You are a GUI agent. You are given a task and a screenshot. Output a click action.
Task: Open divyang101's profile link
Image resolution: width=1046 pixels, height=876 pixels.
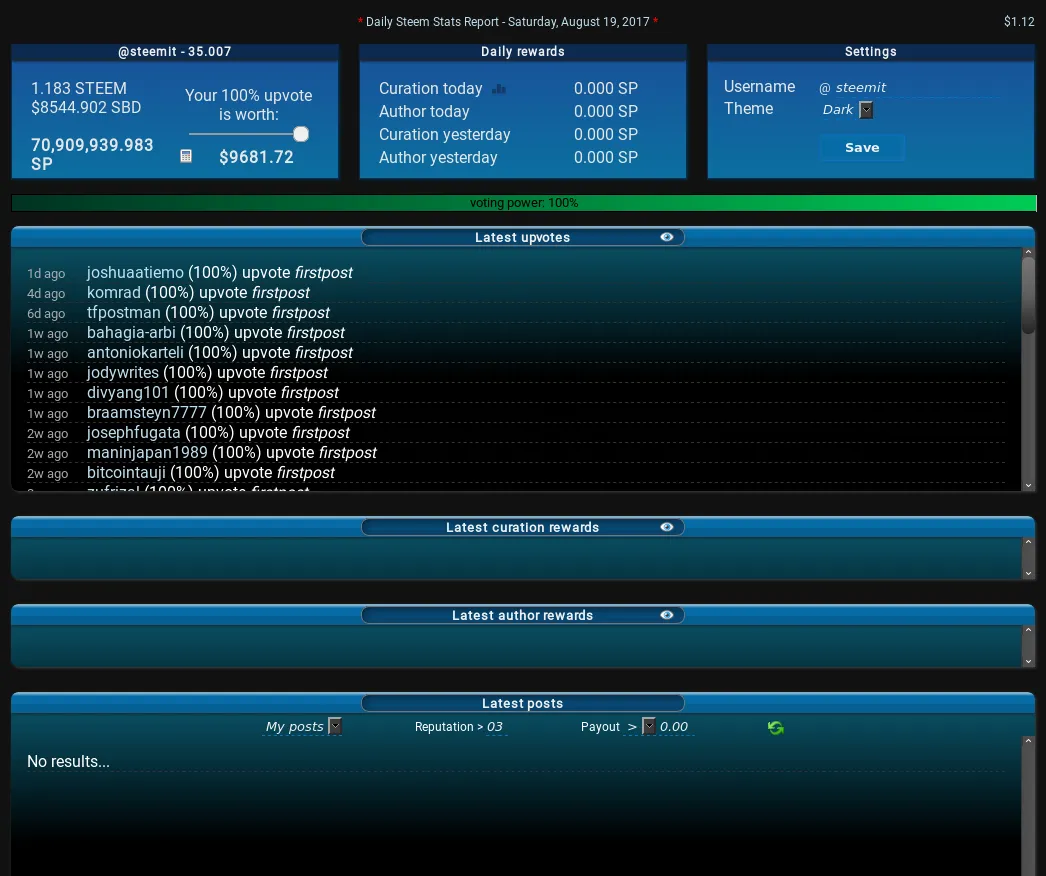tap(128, 392)
